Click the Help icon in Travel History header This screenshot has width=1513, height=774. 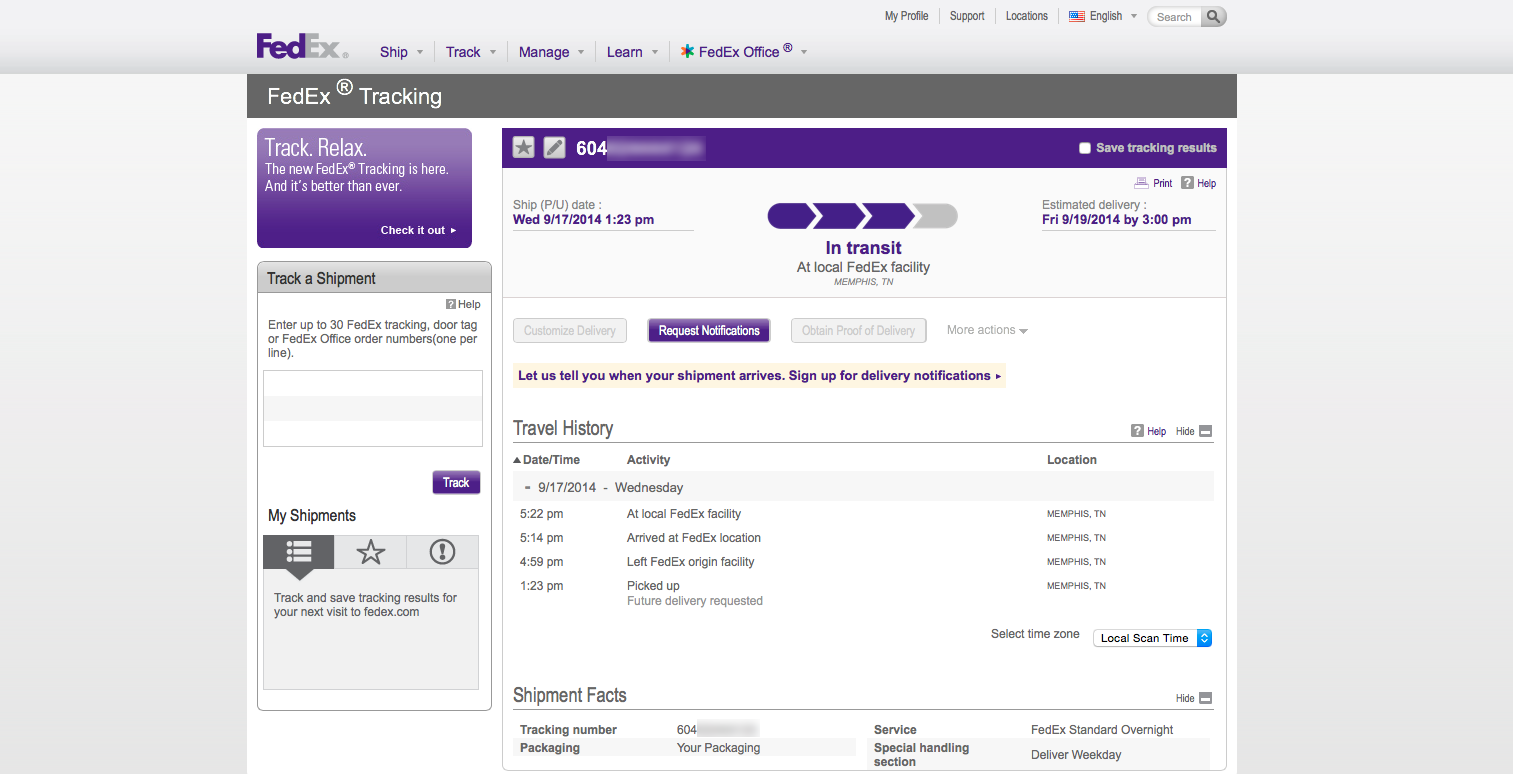pos(1137,431)
